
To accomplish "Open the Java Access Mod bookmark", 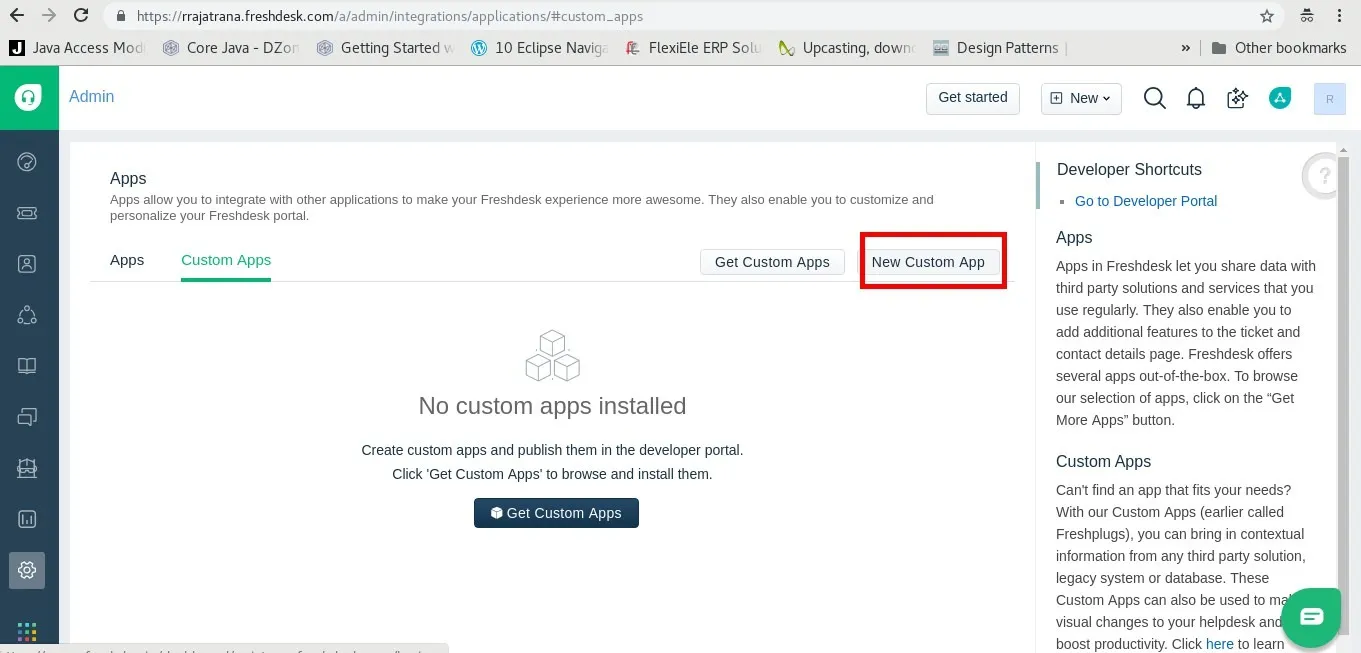I will coord(77,48).
